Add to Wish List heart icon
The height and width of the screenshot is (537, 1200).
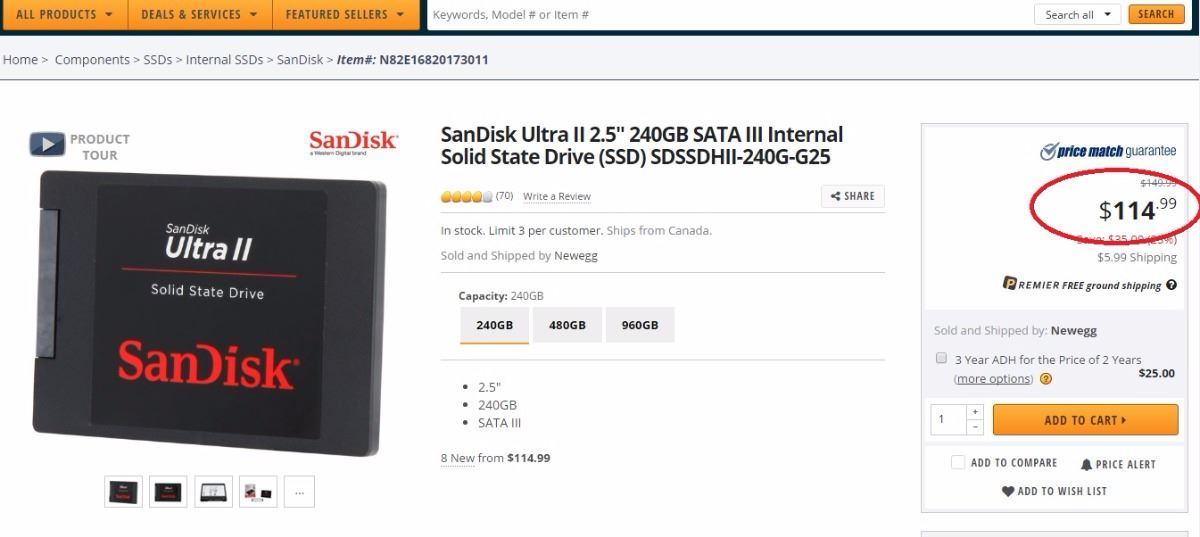(x=1008, y=491)
